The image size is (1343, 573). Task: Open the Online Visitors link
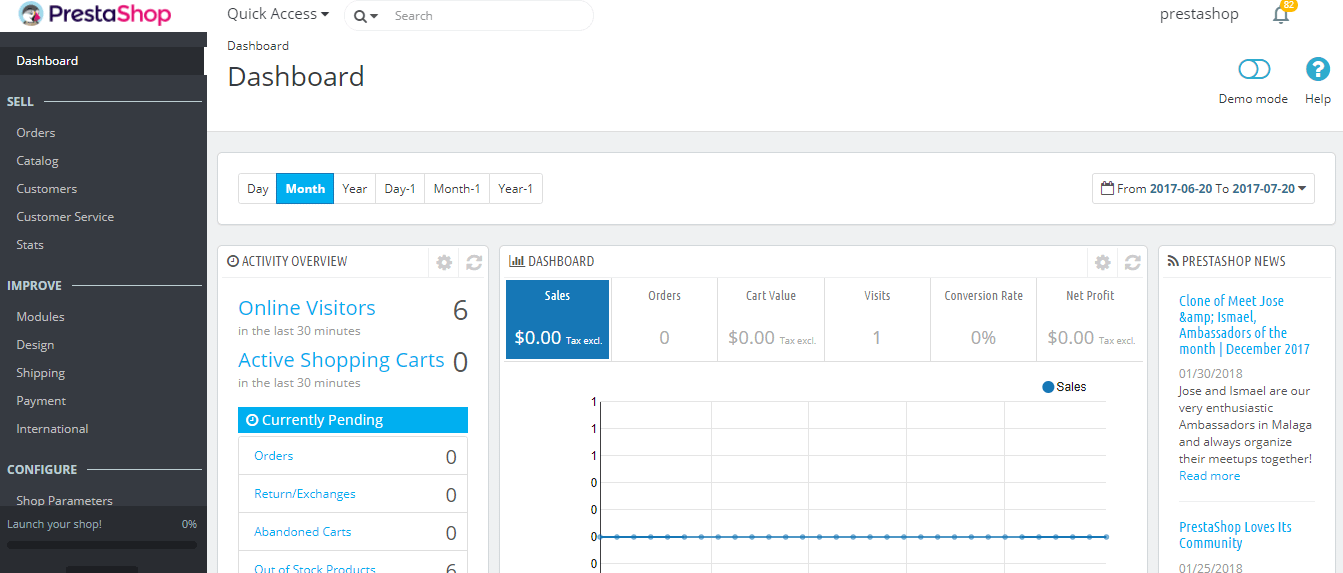pyautogui.click(x=307, y=308)
